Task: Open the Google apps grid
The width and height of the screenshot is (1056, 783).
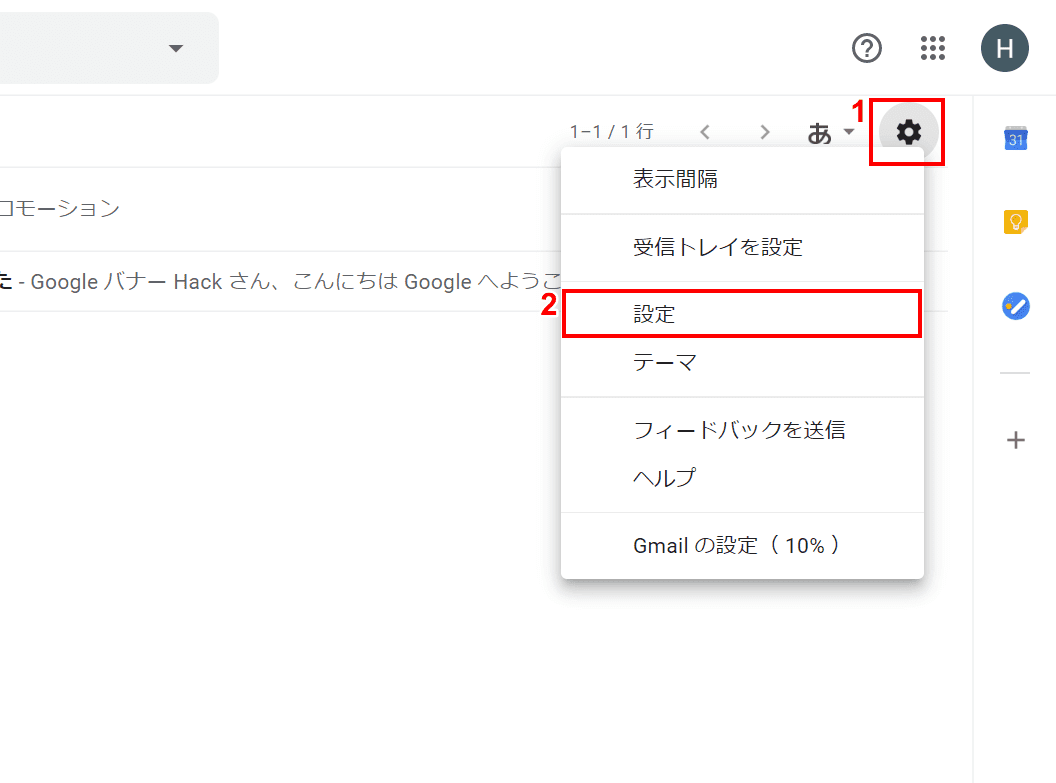Action: point(933,48)
